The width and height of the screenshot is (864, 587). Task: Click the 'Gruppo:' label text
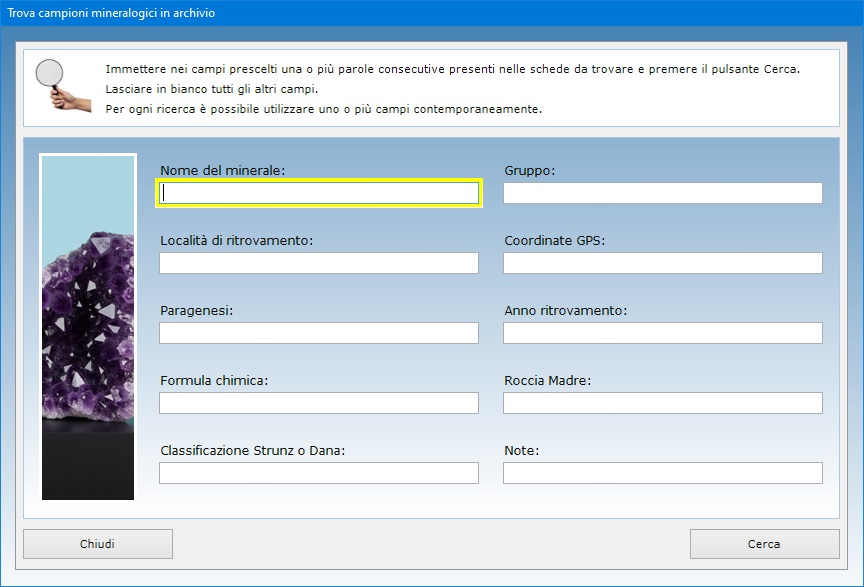click(x=530, y=171)
